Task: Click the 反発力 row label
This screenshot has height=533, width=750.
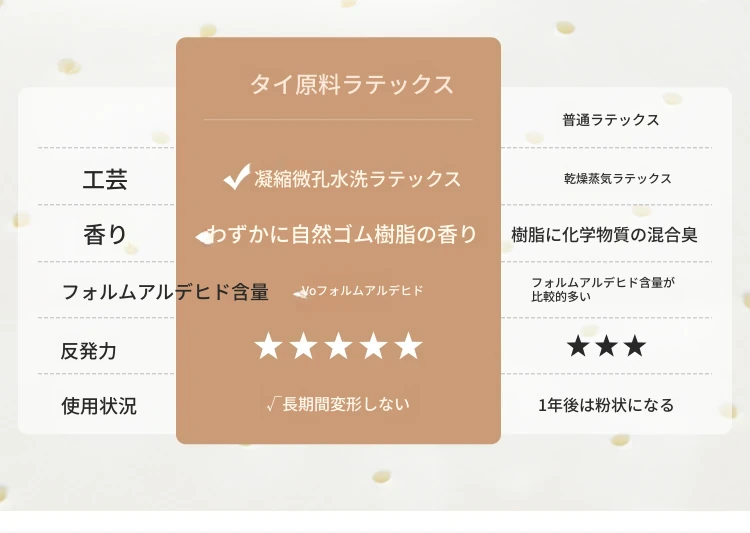Action: (88, 351)
